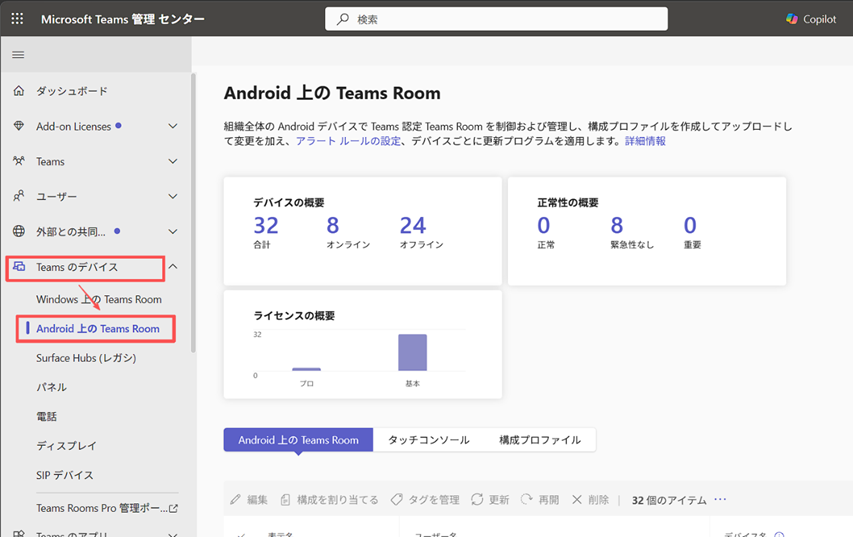
Task: Select Windows 上の Teams Room in the sidebar
Action: (99, 299)
